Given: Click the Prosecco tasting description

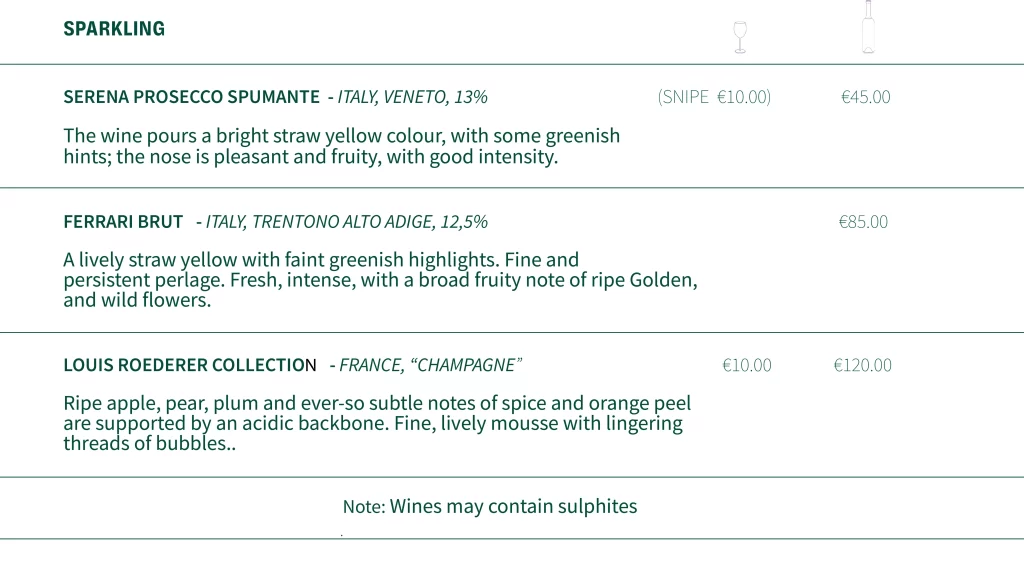Looking at the screenshot, I should [342, 146].
